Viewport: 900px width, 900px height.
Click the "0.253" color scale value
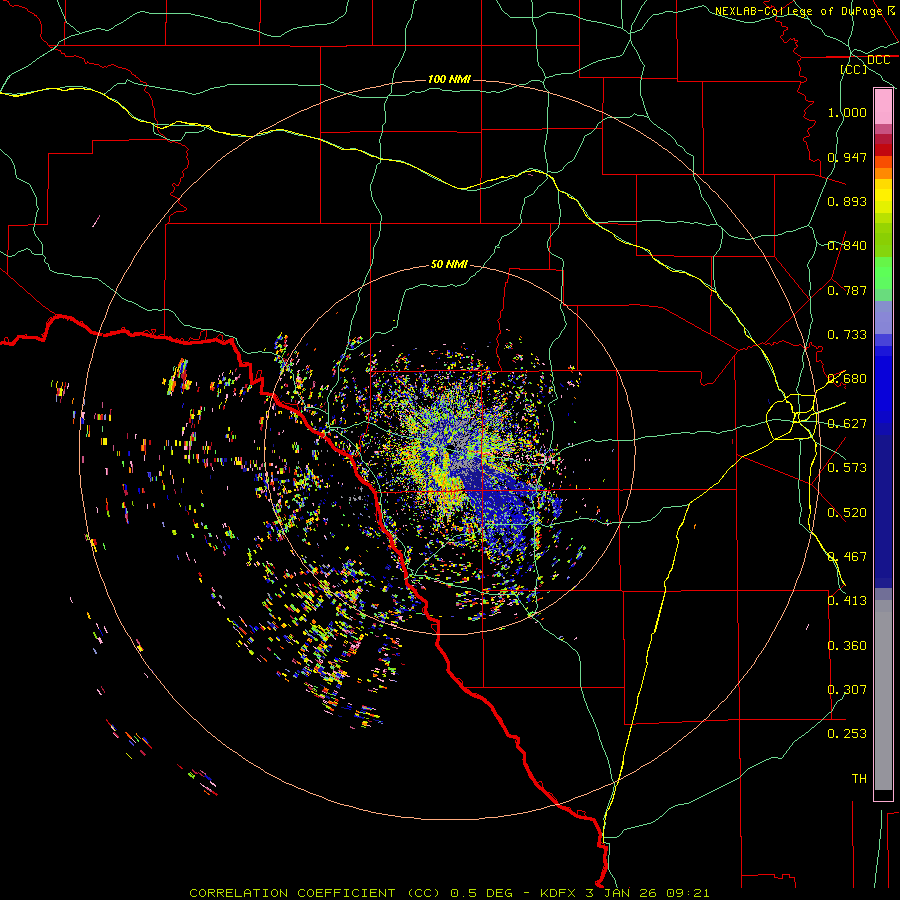point(847,734)
